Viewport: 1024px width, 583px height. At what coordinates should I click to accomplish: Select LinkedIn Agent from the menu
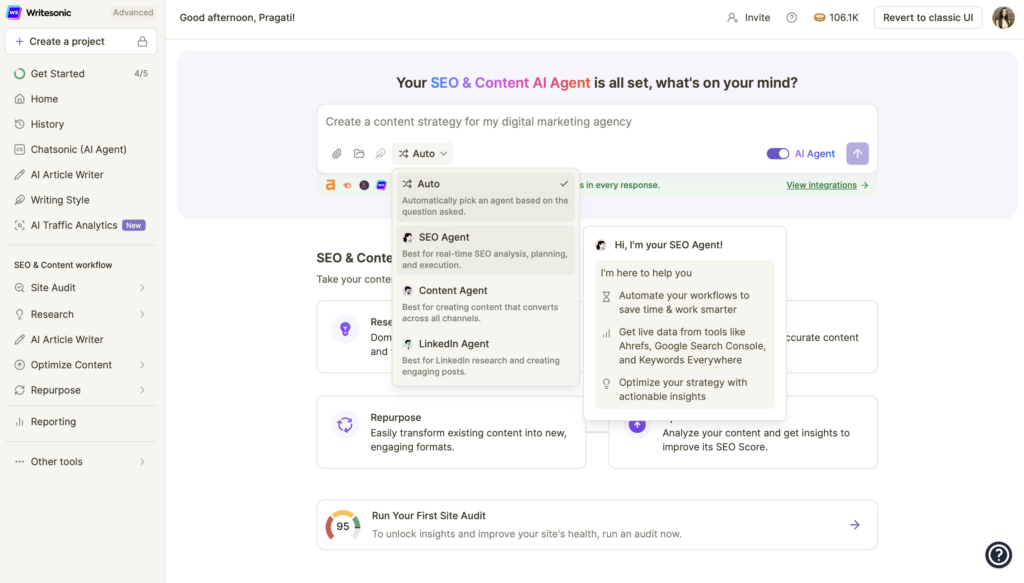485,357
